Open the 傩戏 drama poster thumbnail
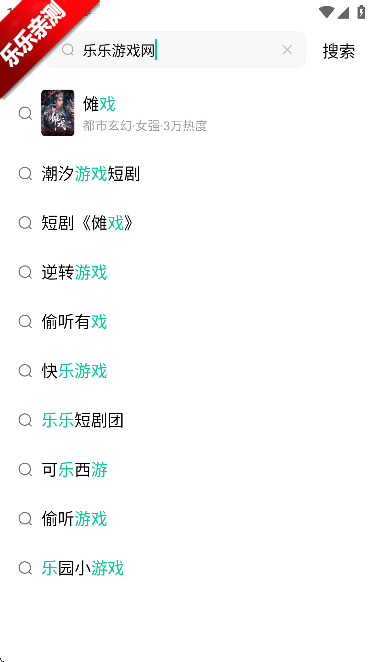 (57, 113)
